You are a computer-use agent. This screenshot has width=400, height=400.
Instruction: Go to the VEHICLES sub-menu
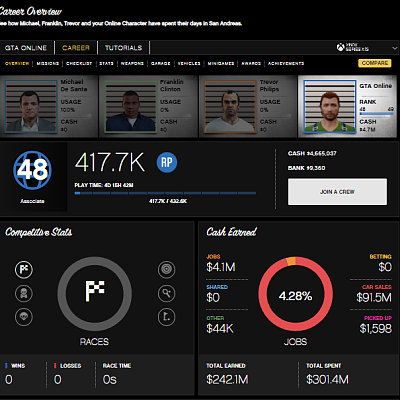point(189,63)
